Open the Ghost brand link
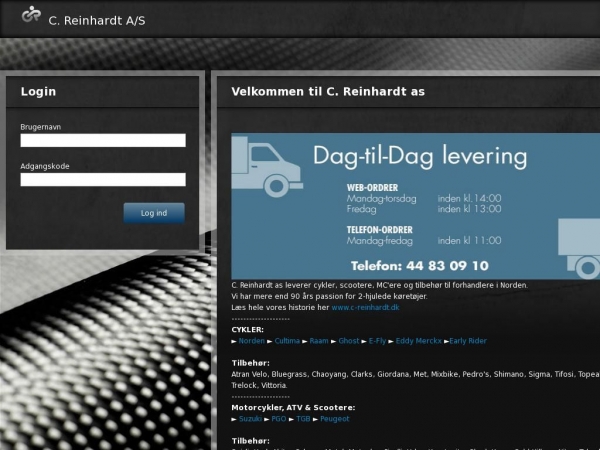Image resolution: width=600 pixels, height=450 pixels. [348, 341]
